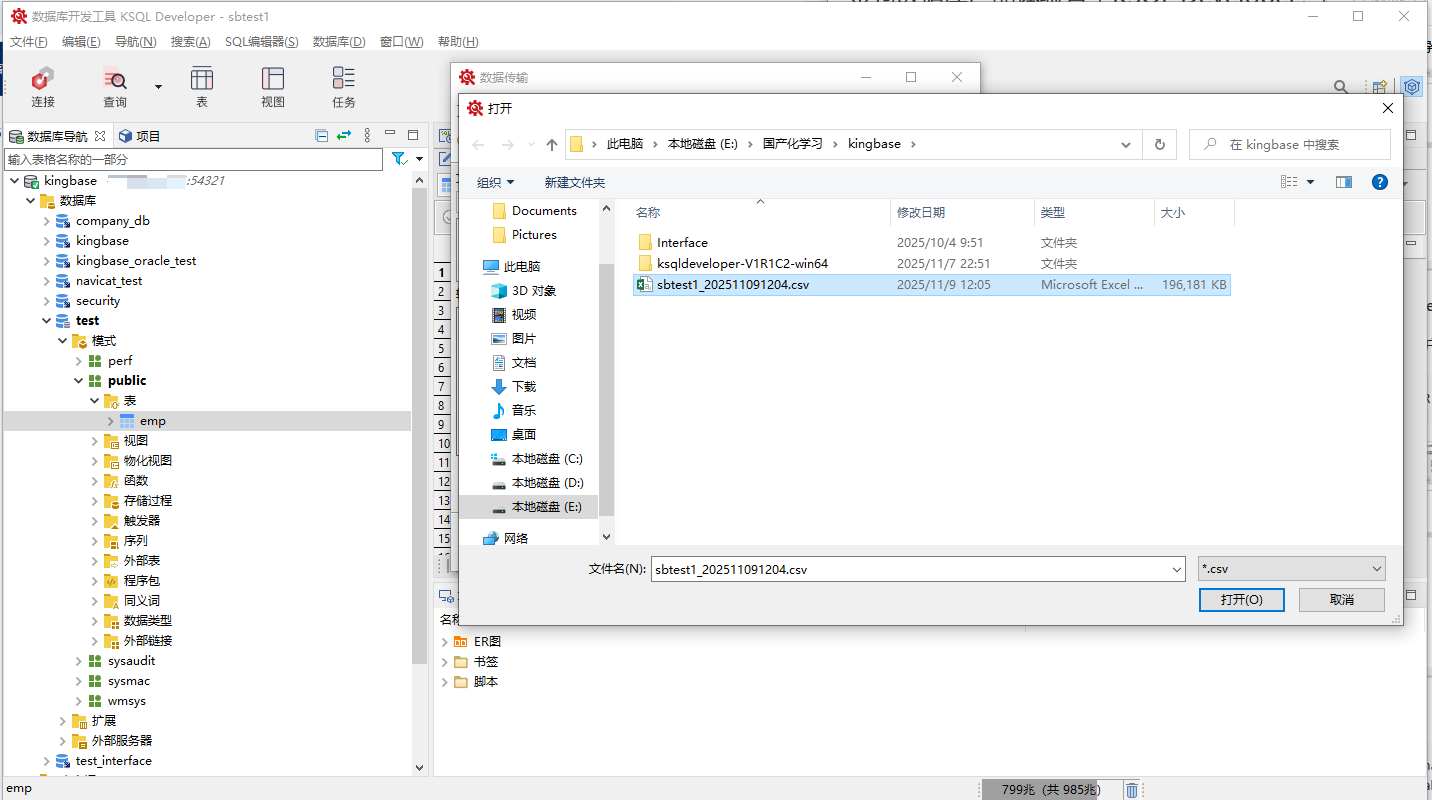
Task: Open the *.csv file type dropdown
Action: (1291, 569)
